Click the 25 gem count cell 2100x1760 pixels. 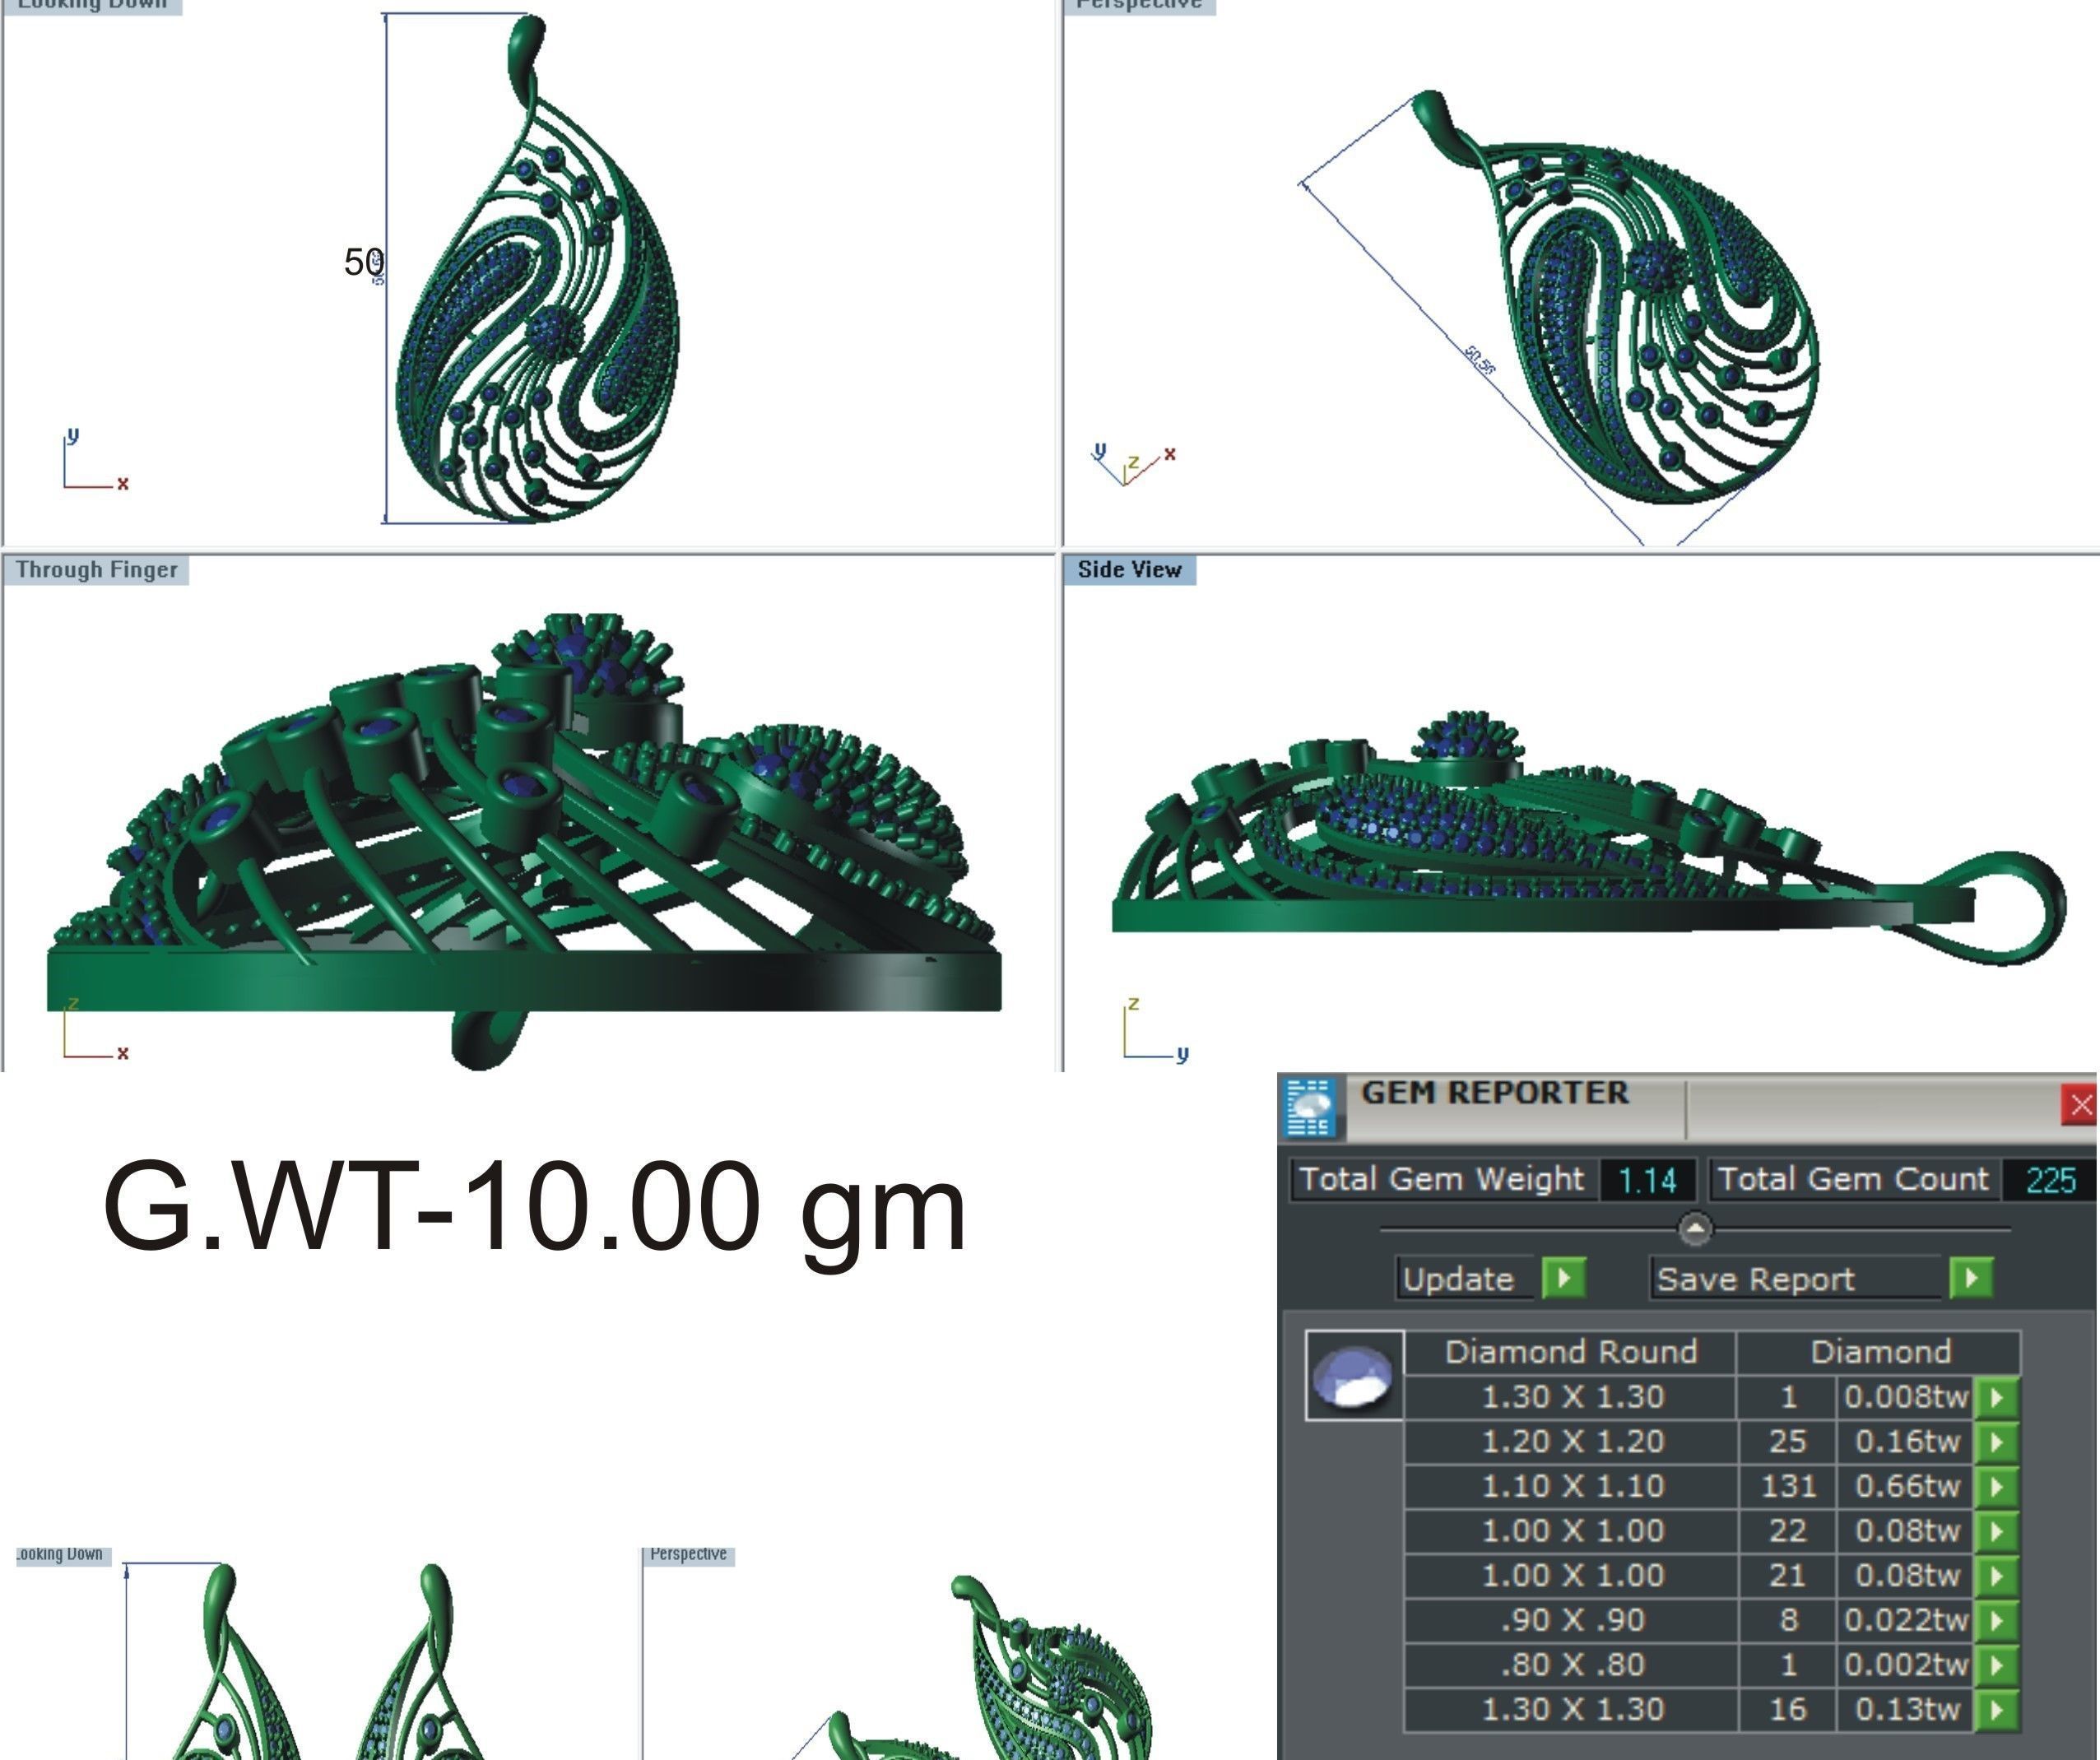[x=1787, y=1442]
